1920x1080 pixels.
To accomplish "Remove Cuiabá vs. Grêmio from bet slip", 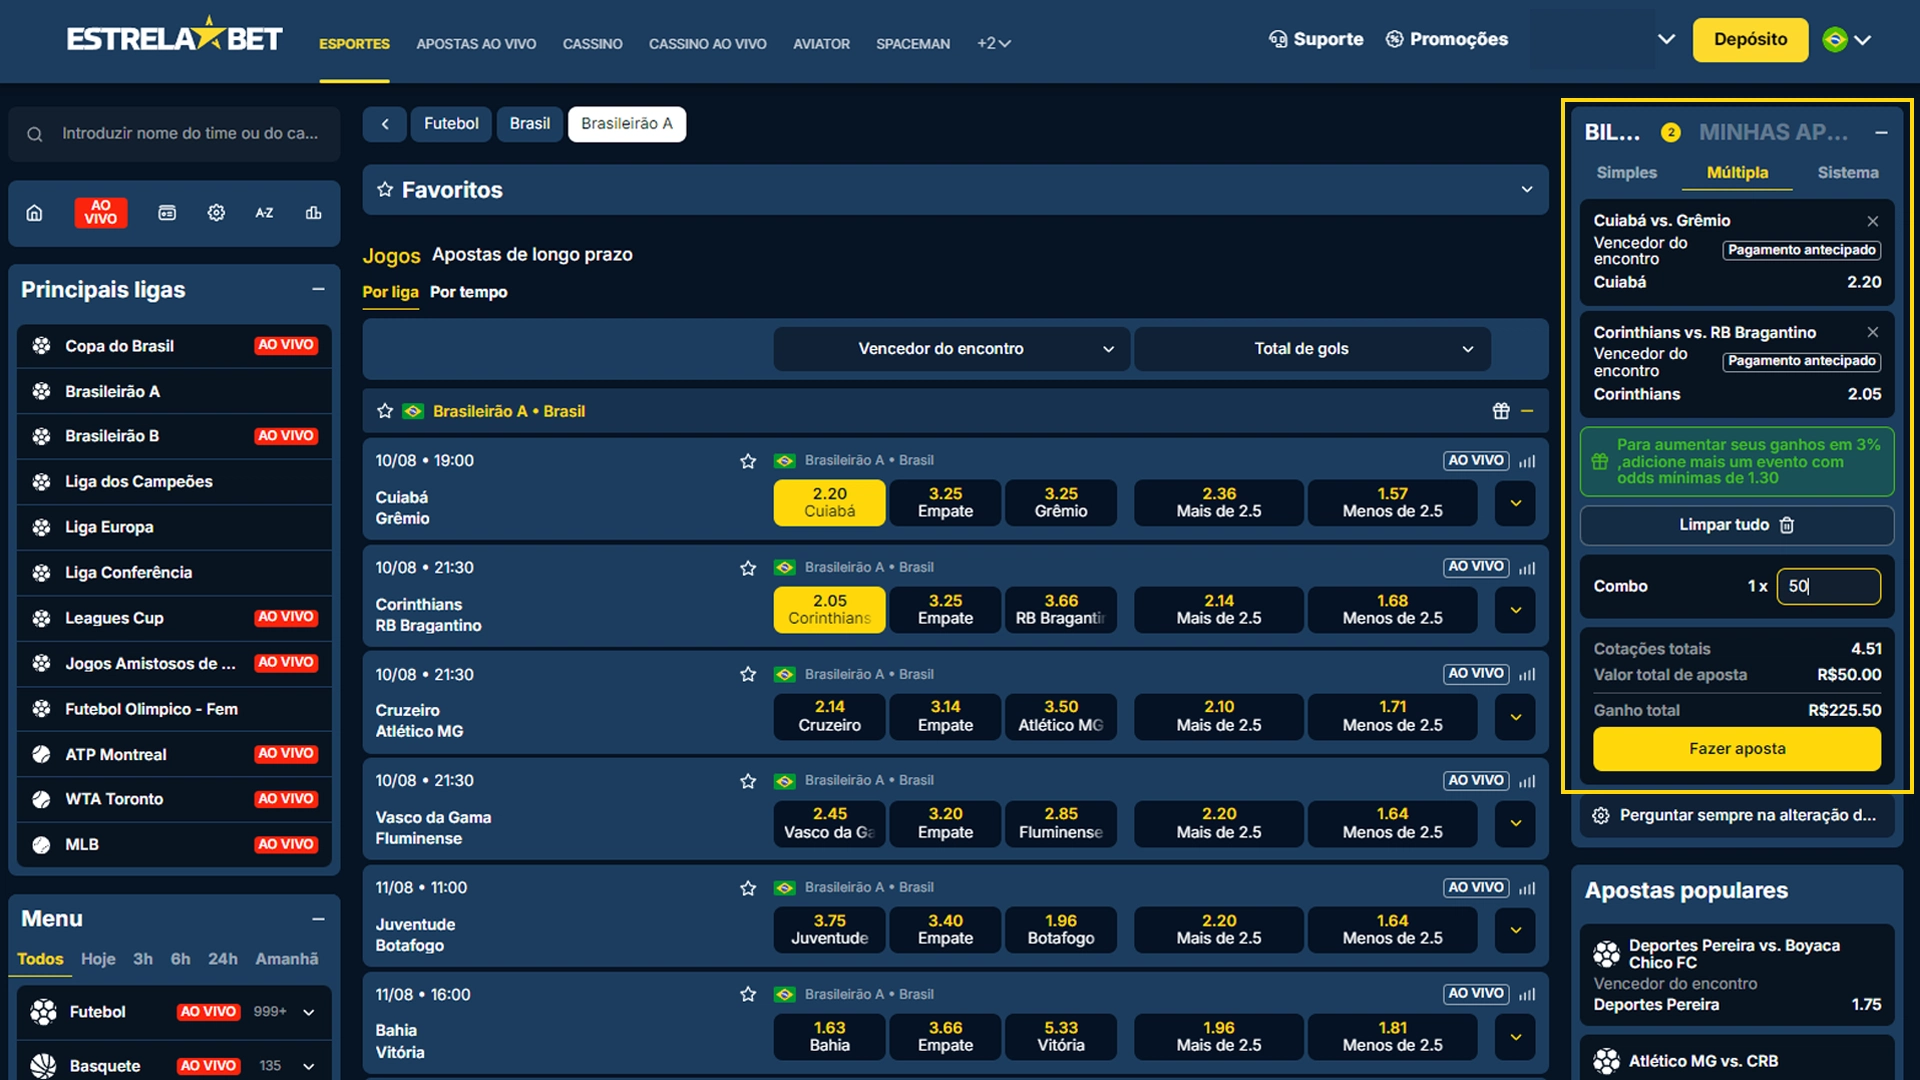I will tap(1872, 221).
